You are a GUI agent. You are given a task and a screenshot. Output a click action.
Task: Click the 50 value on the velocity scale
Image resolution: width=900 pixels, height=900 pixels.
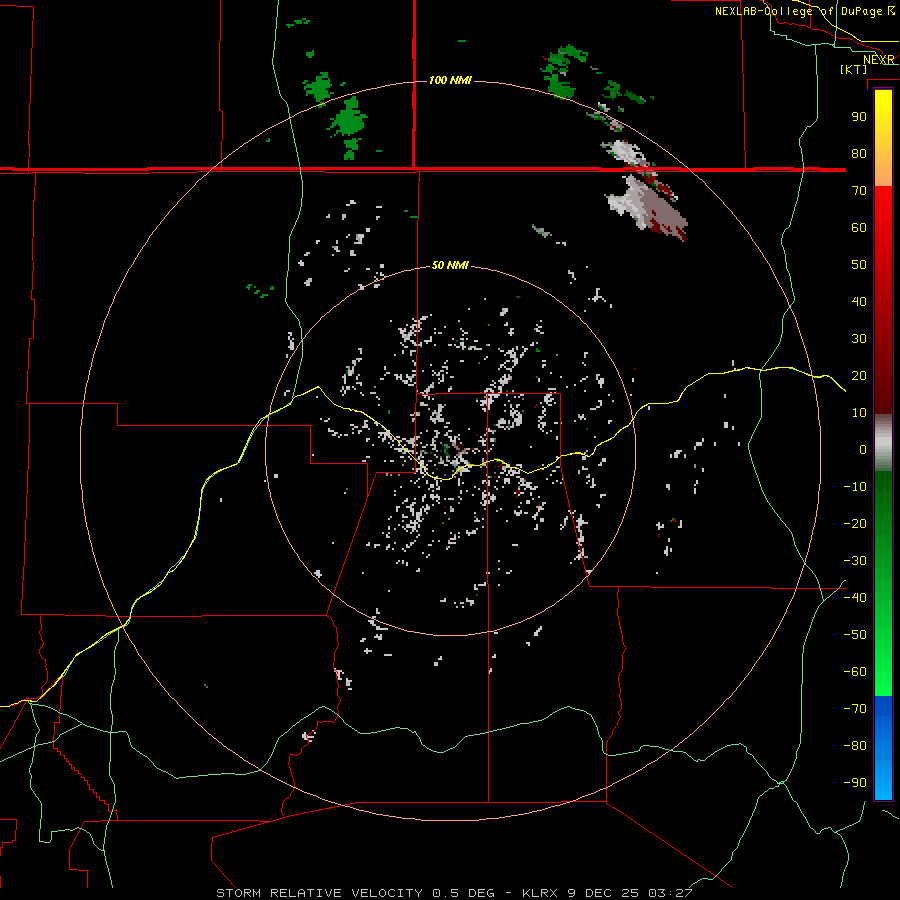click(859, 265)
